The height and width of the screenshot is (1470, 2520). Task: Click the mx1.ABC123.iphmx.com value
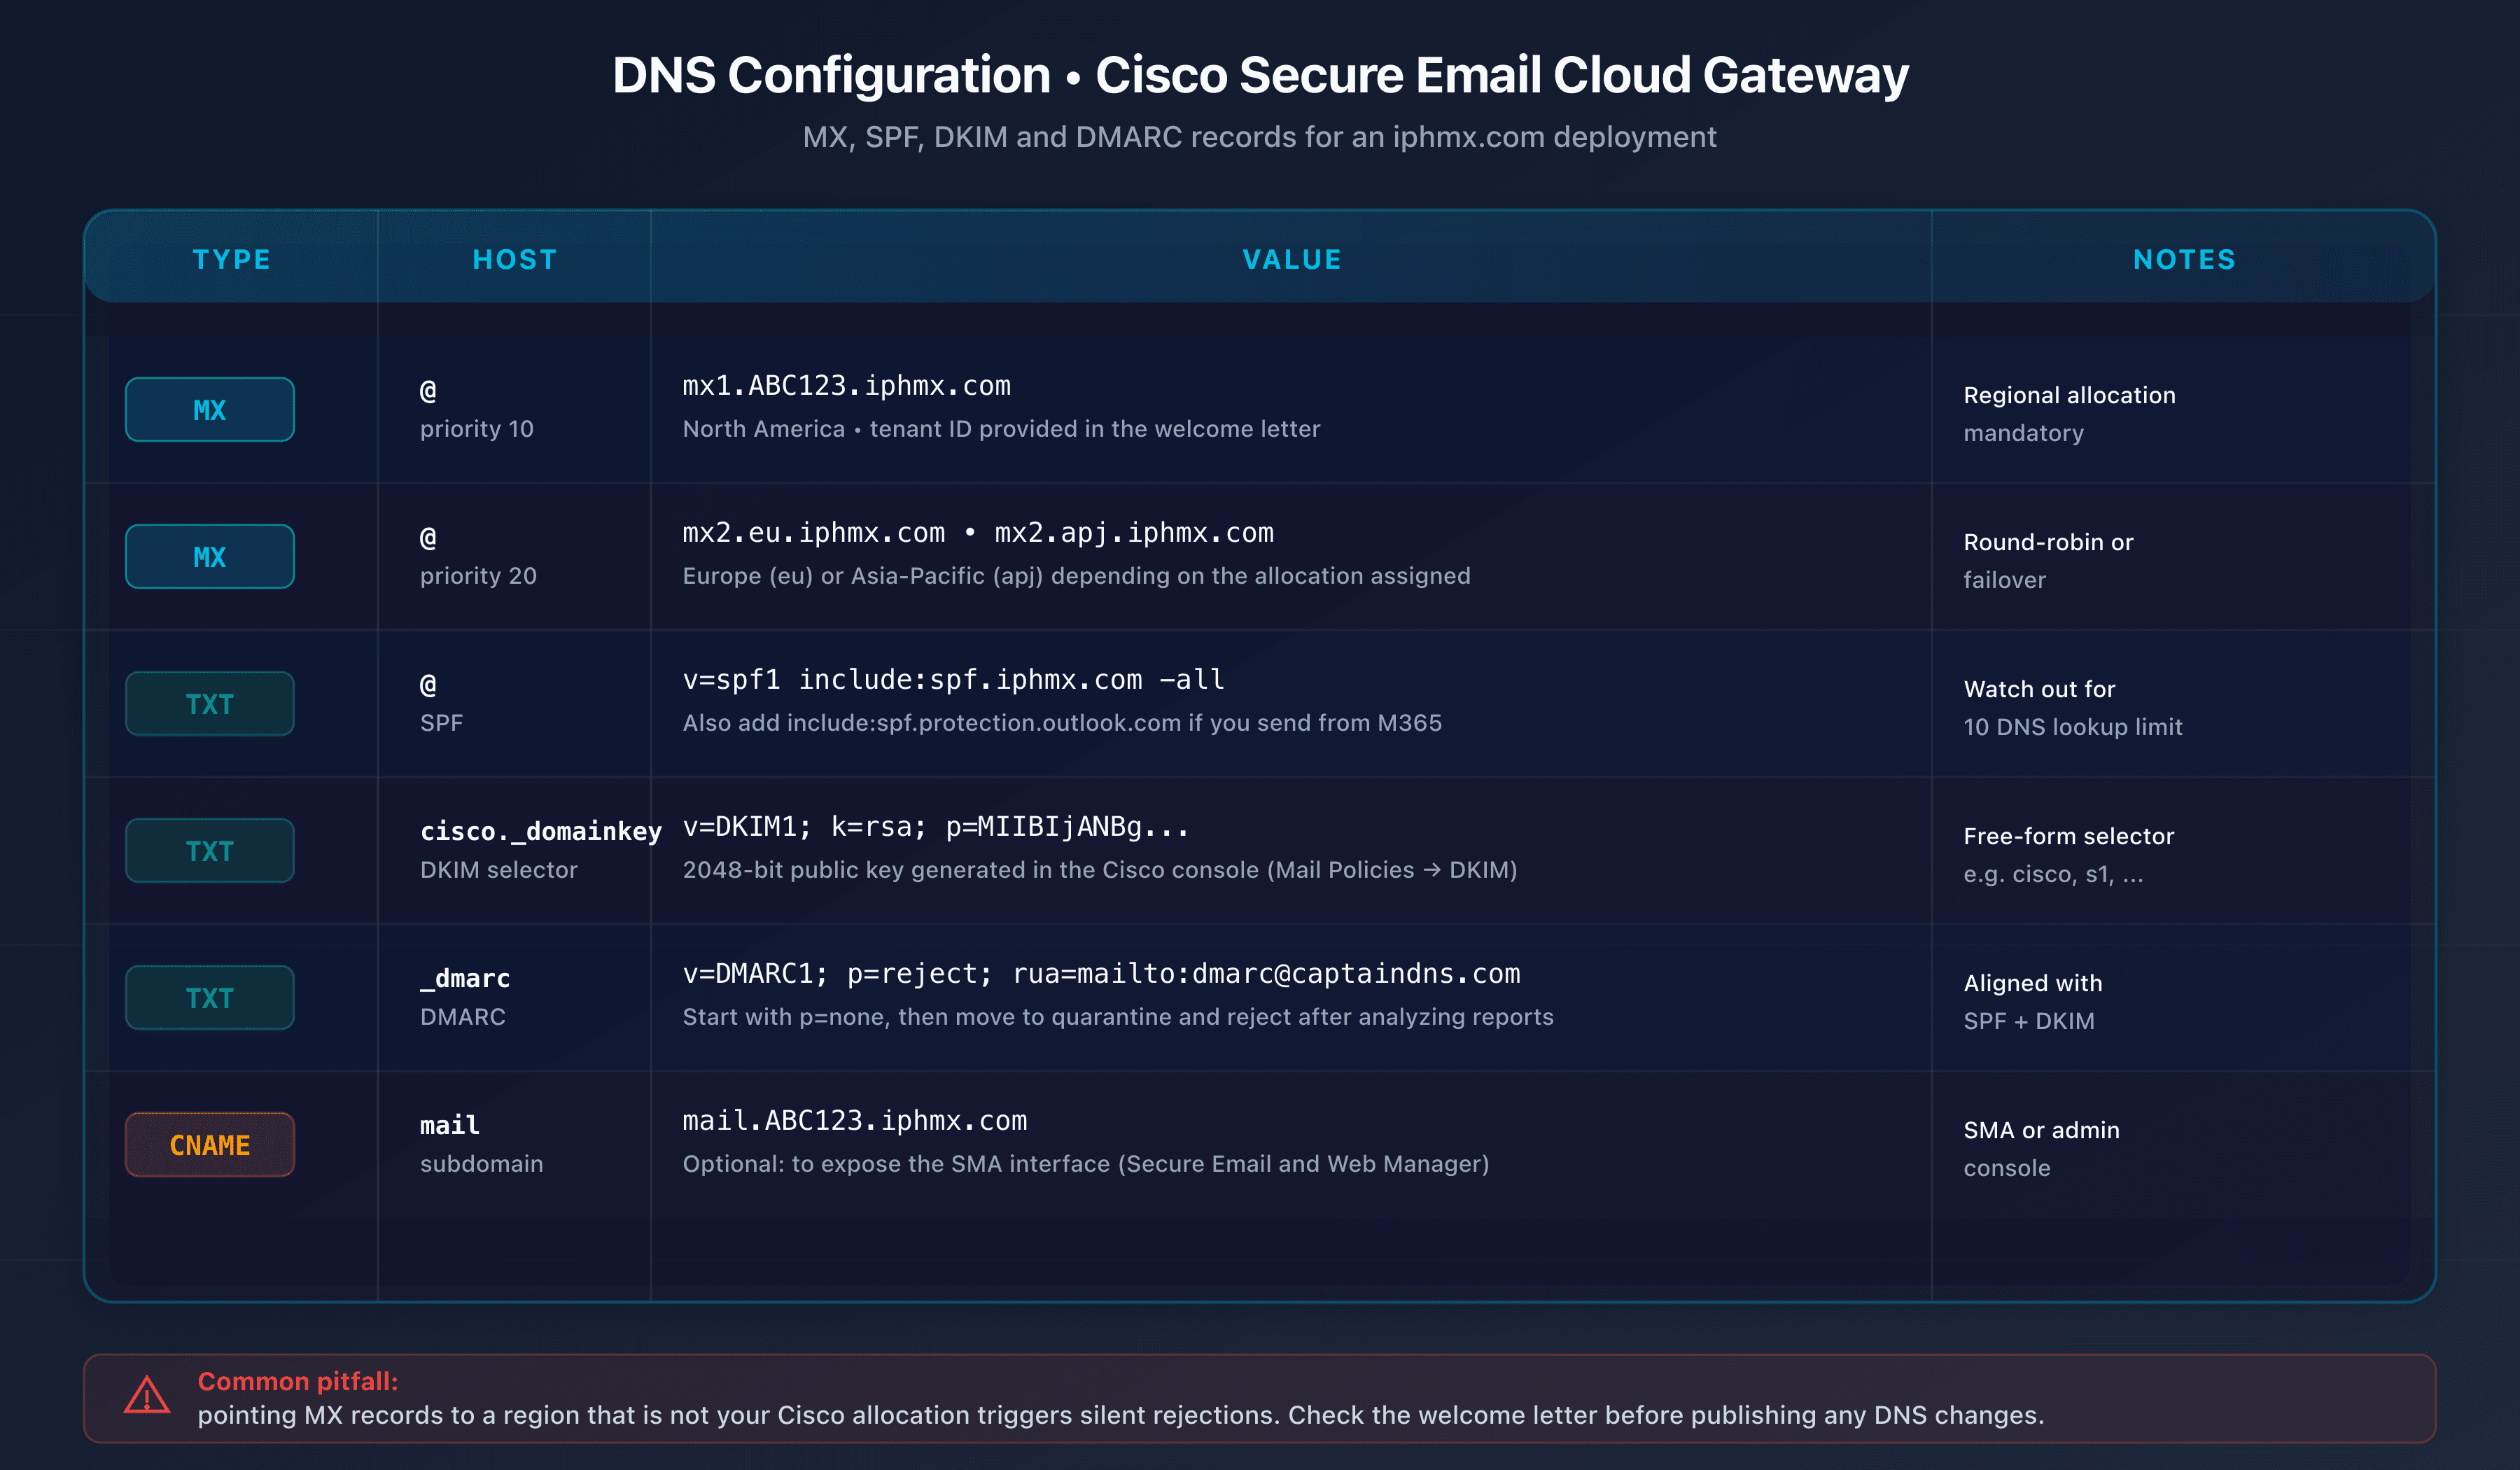[846, 386]
